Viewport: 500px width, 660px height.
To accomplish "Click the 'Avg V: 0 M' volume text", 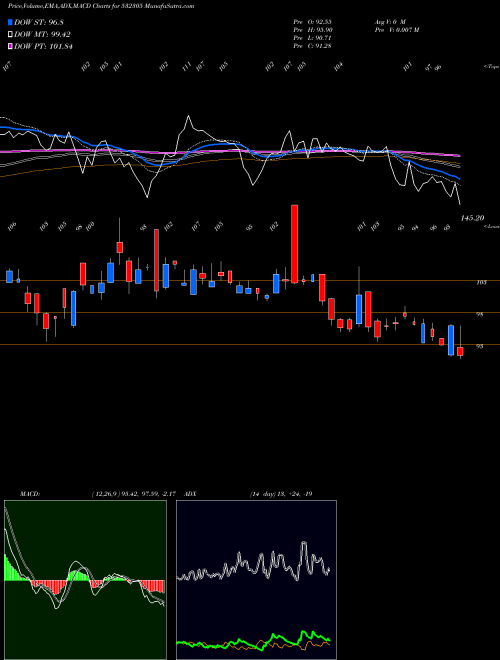I will 390,21.
